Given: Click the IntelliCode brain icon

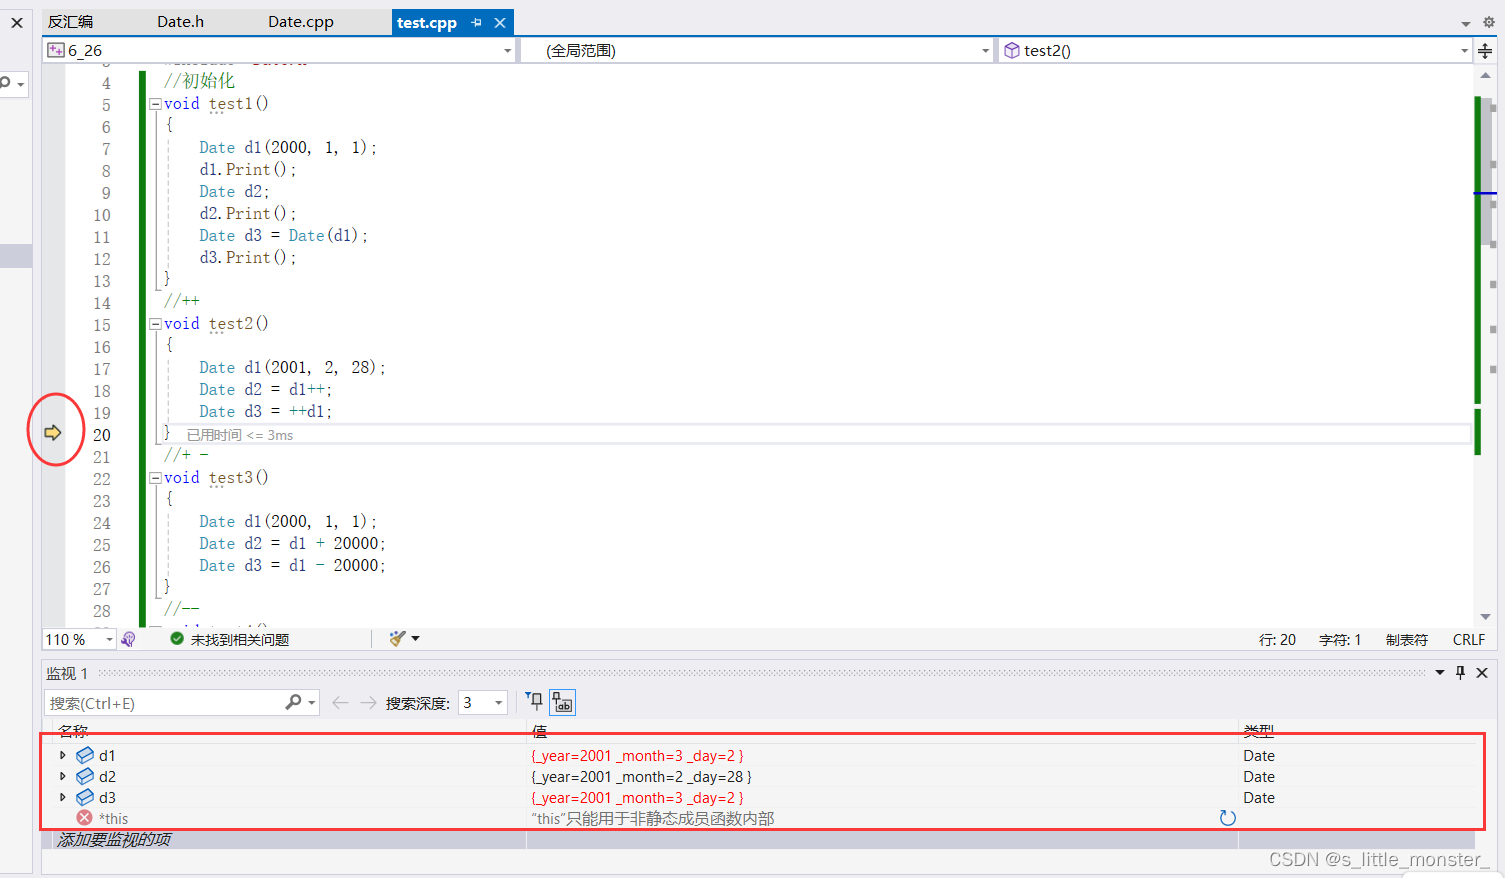Looking at the screenshot, I should pos(128,639).
